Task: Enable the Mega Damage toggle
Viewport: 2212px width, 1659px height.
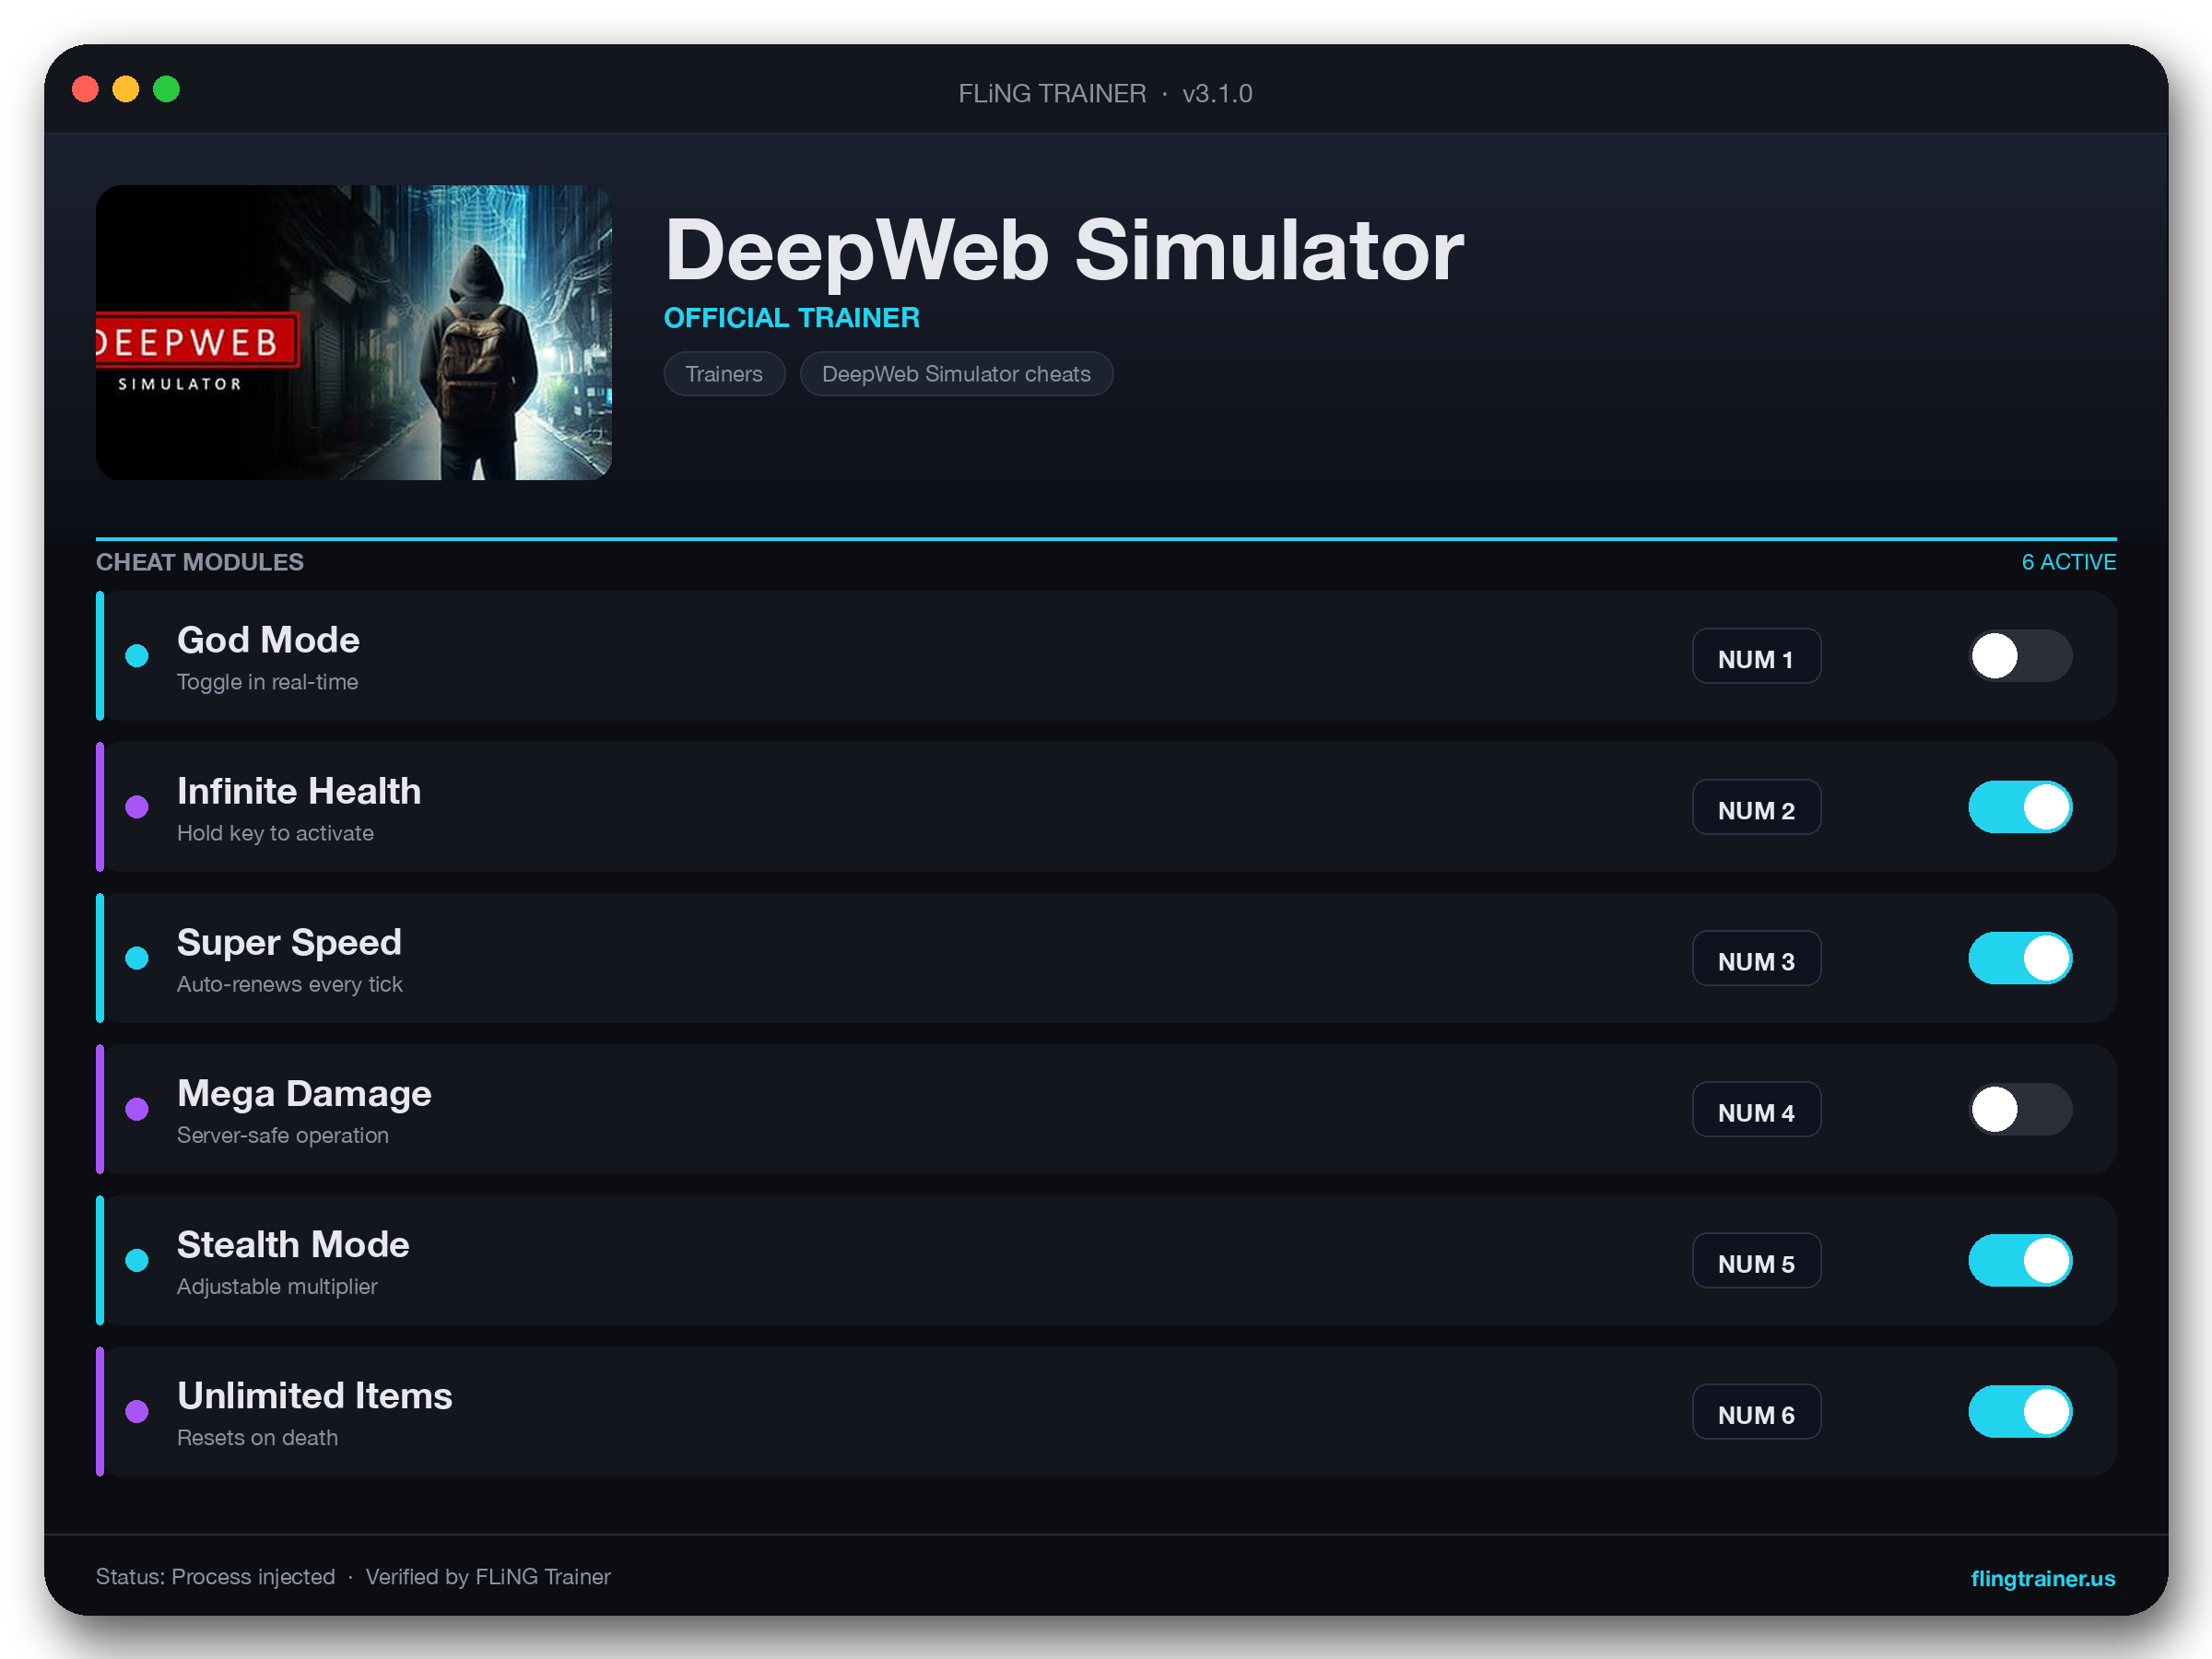Action: click(x=2020, y=1109)
